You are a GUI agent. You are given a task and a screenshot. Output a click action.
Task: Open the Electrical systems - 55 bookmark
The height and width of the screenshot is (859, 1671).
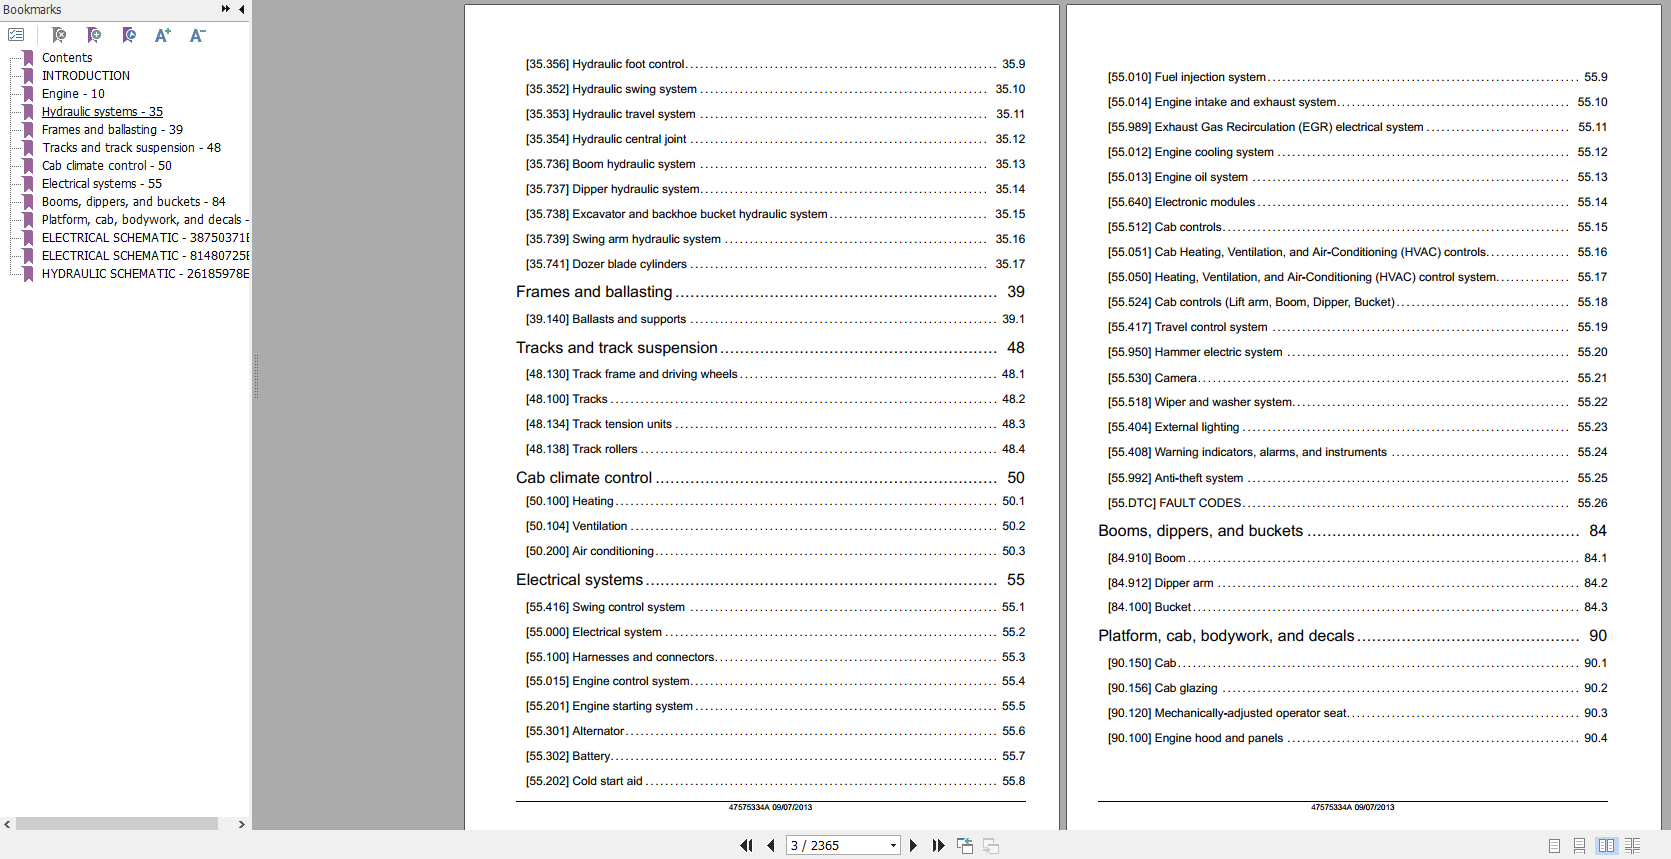(x=102, y=184)
